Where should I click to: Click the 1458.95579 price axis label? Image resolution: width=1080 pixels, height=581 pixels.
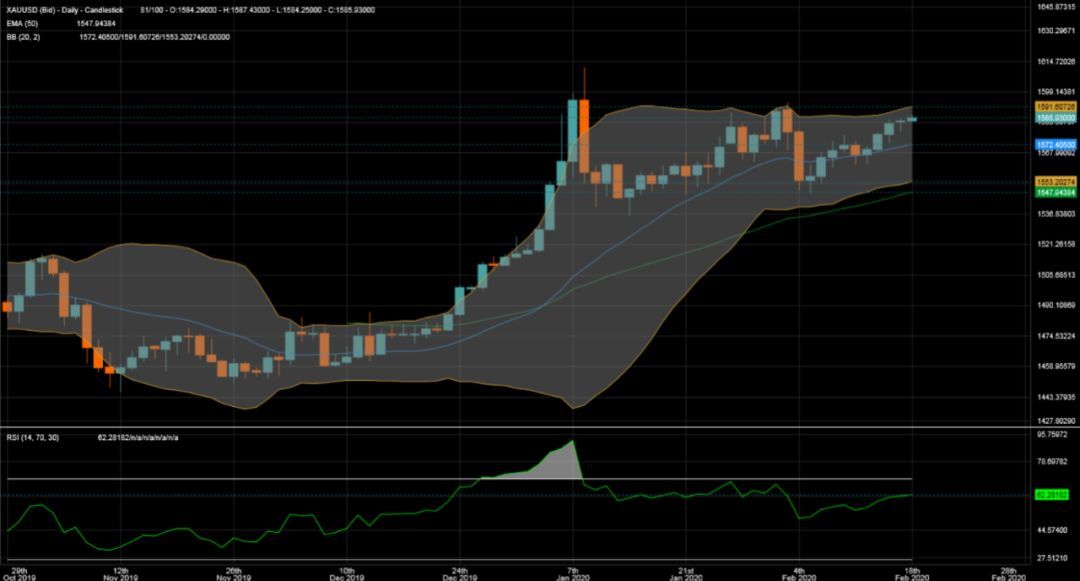tap(1056, 366)
